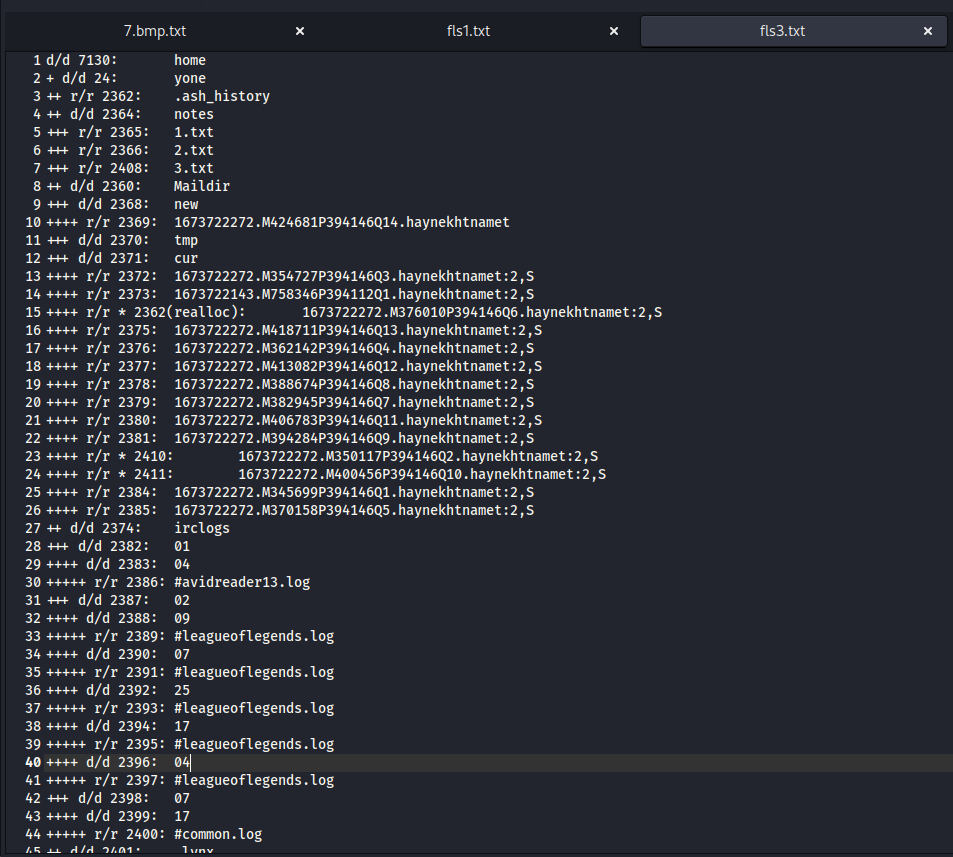Screen dimensions: 953x857
Task: Close the fls3.txt tab
Action: tap(928, 31)
